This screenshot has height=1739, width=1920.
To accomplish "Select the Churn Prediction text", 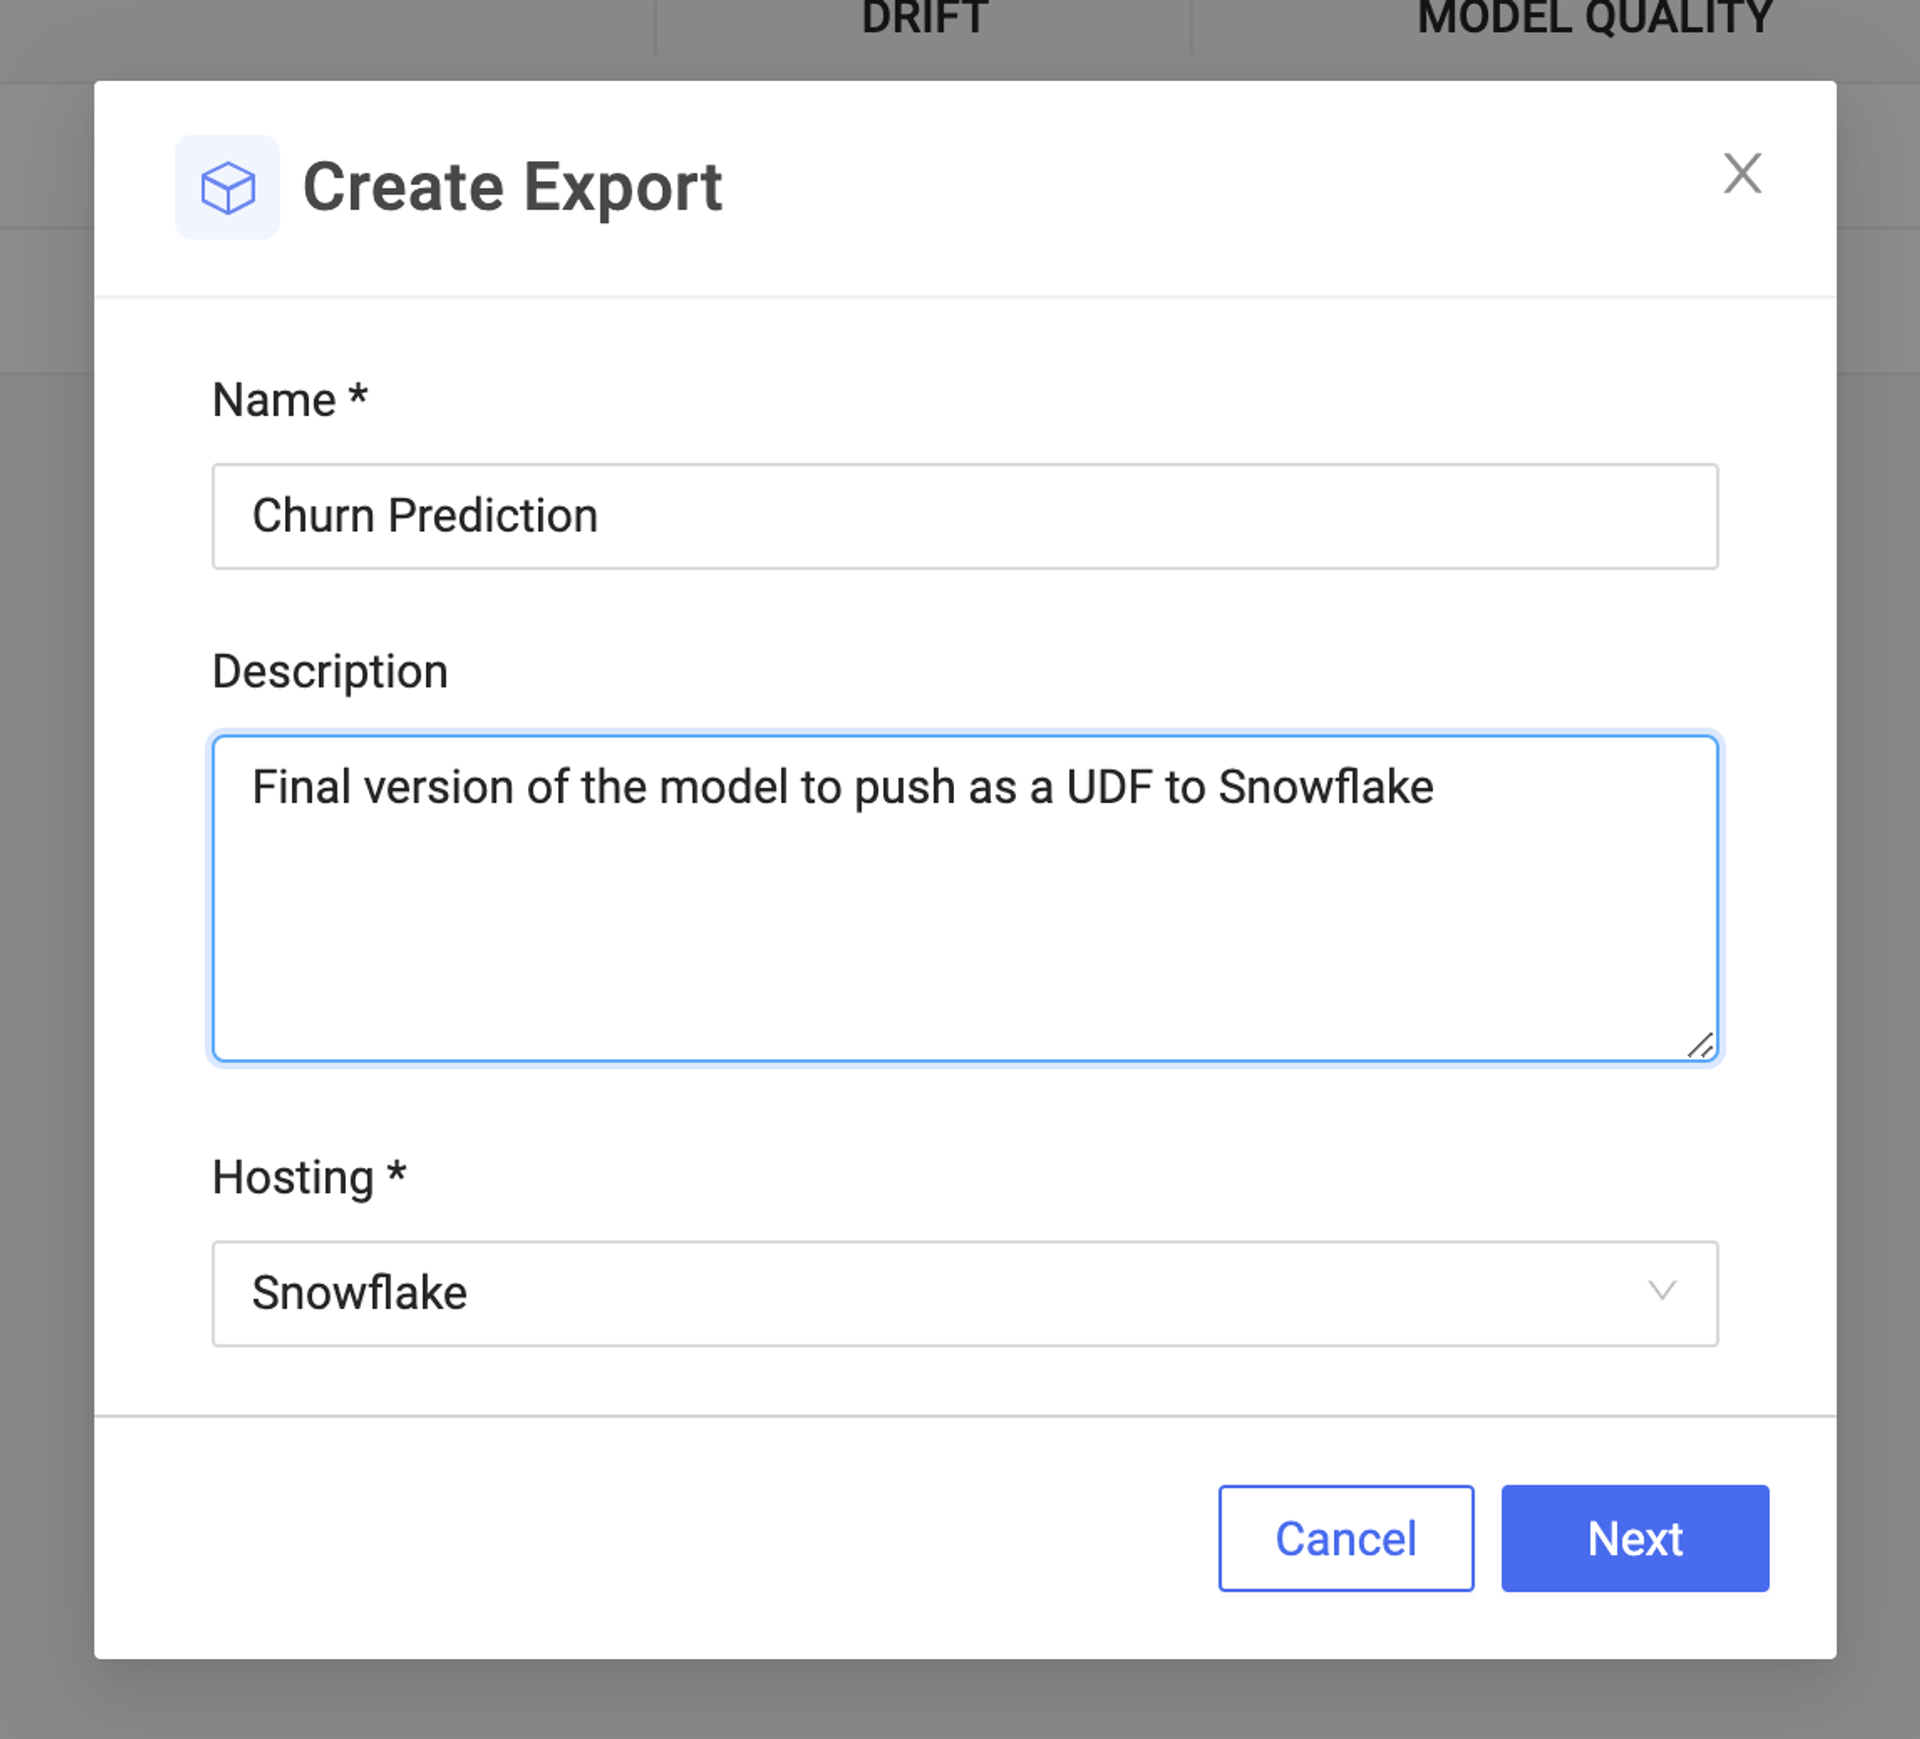I will point(425,516).
